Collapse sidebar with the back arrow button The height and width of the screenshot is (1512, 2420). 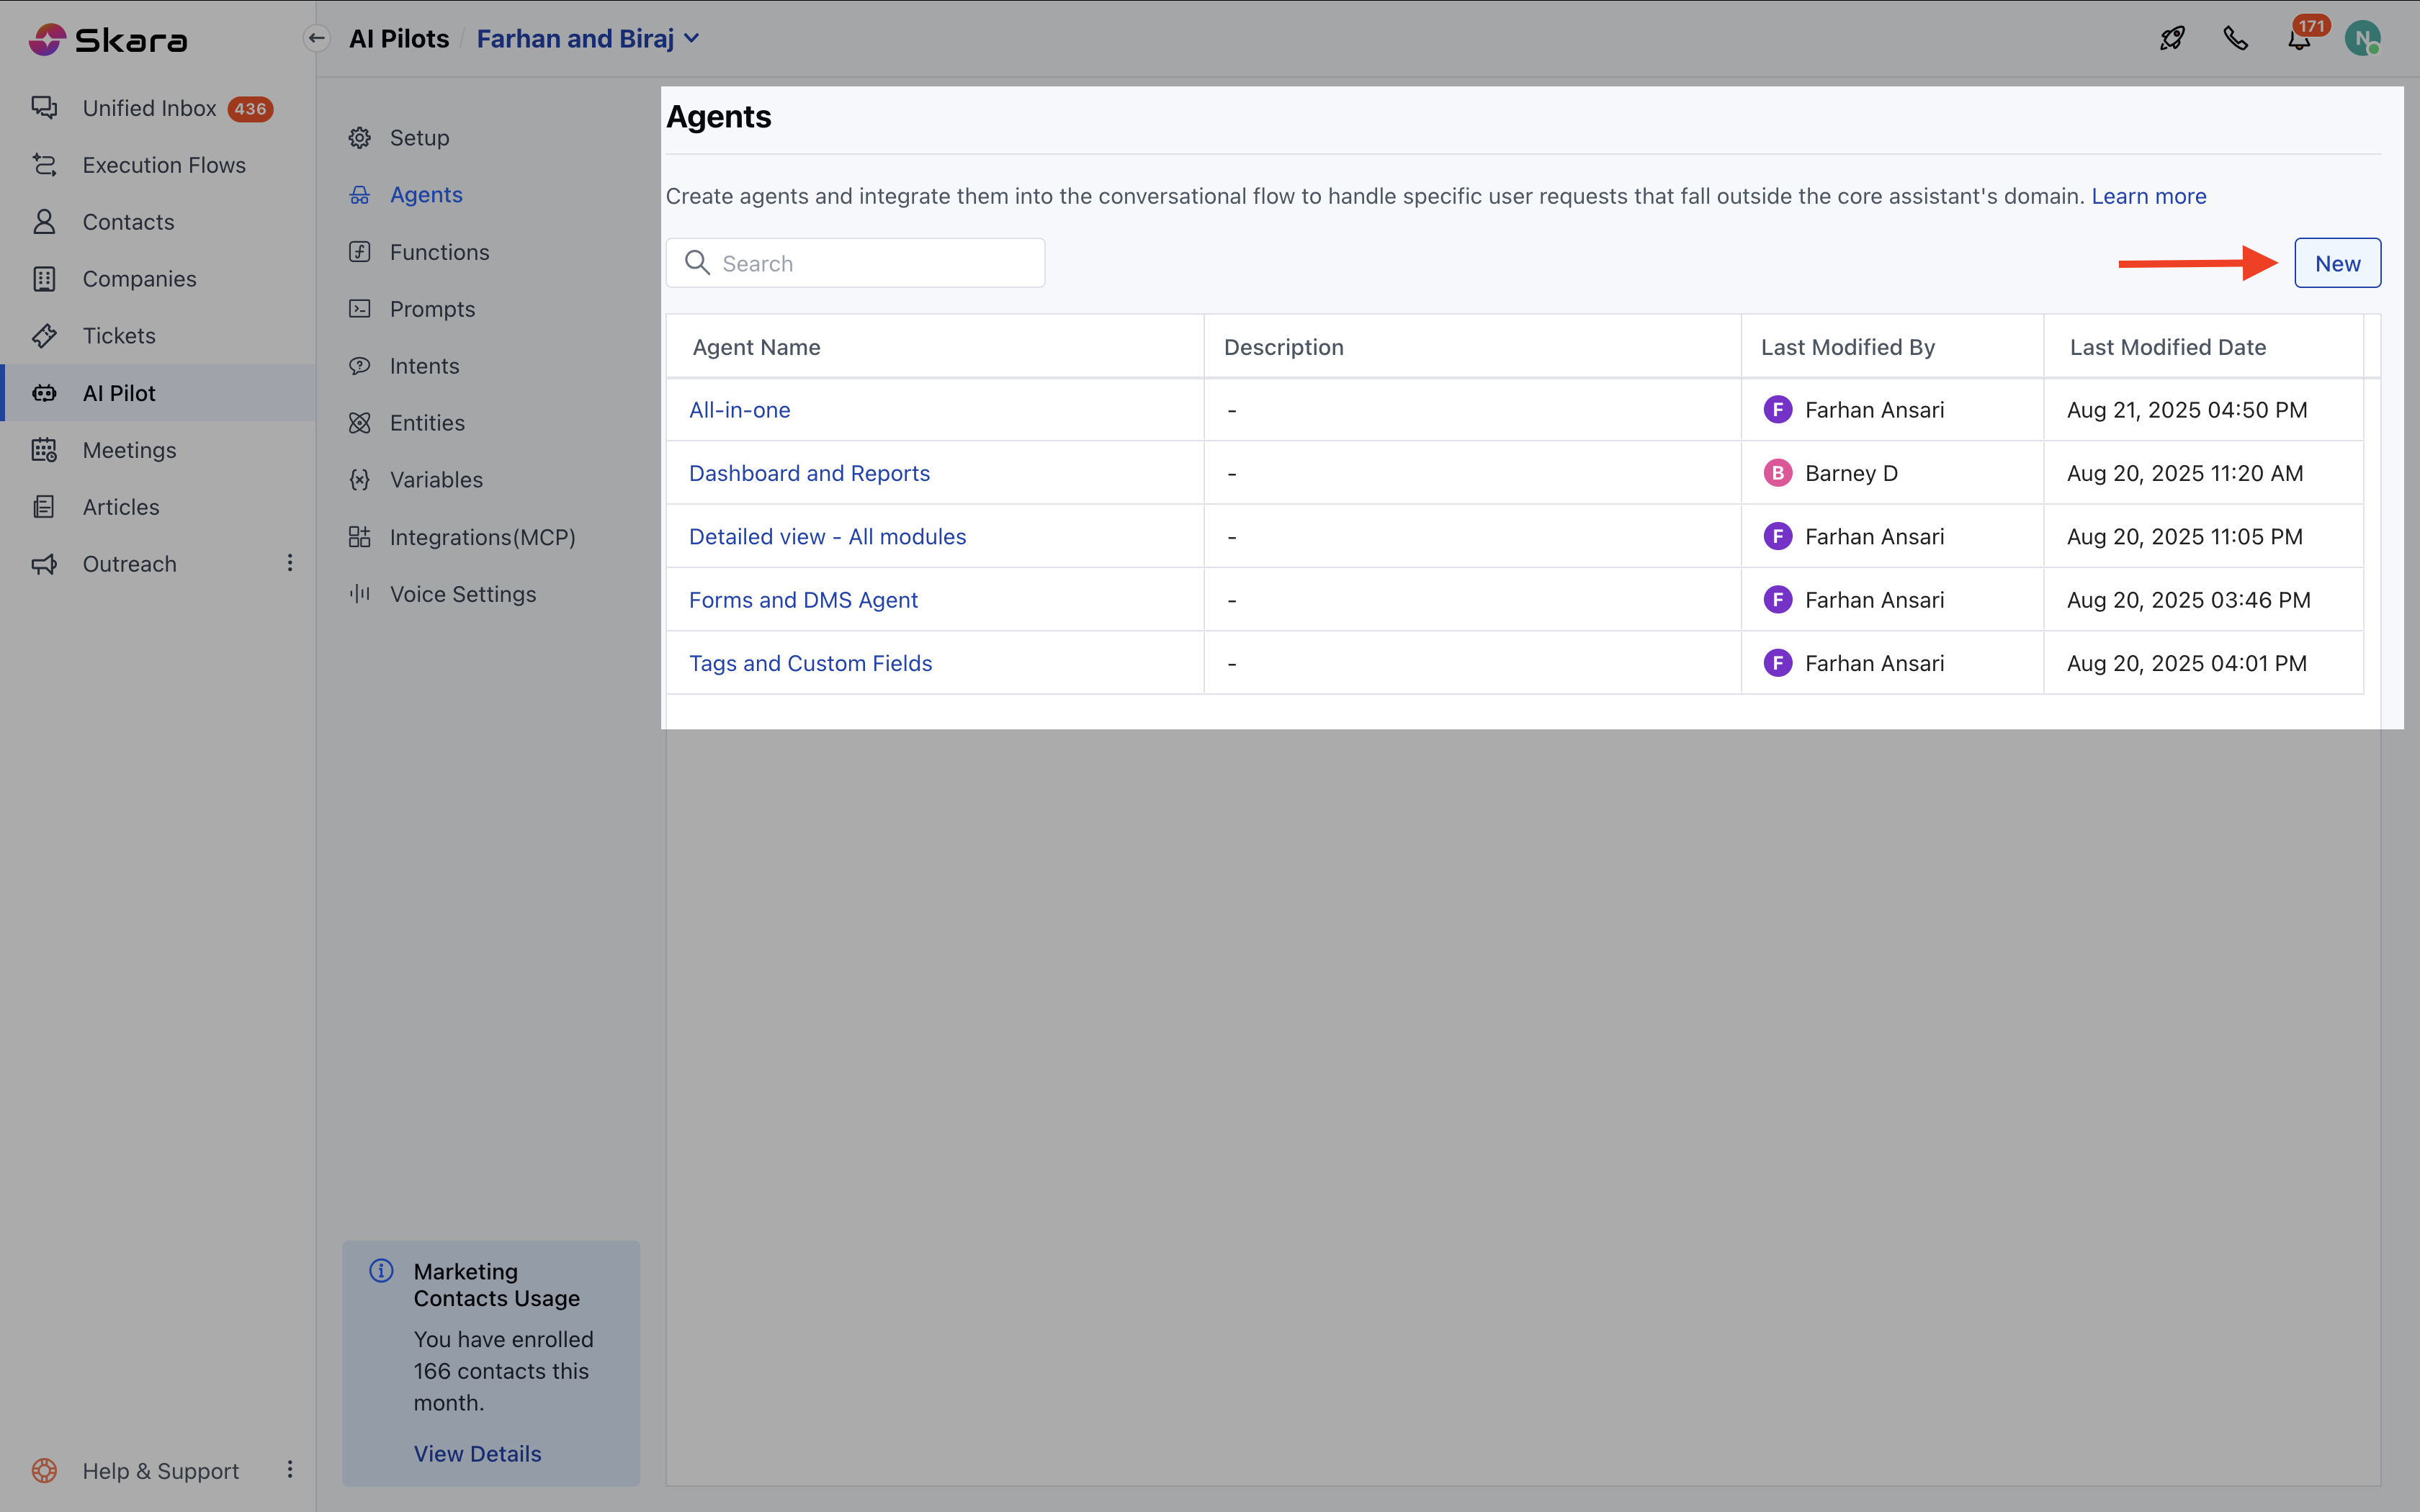click(317, 39)
